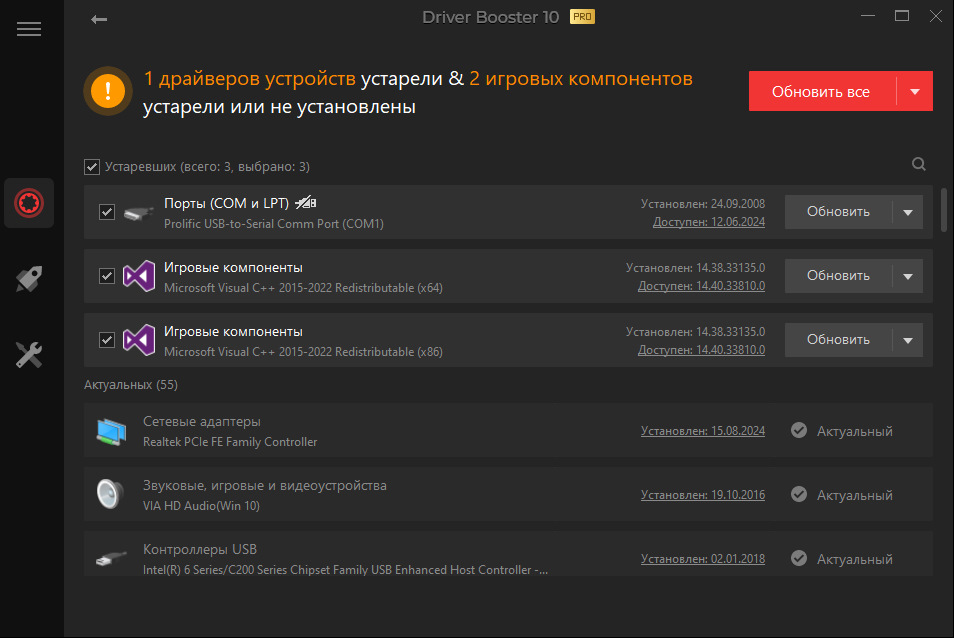Click the Установлен: 24.09.2008 text
The image size is (954, 638).
click(703, 204)
